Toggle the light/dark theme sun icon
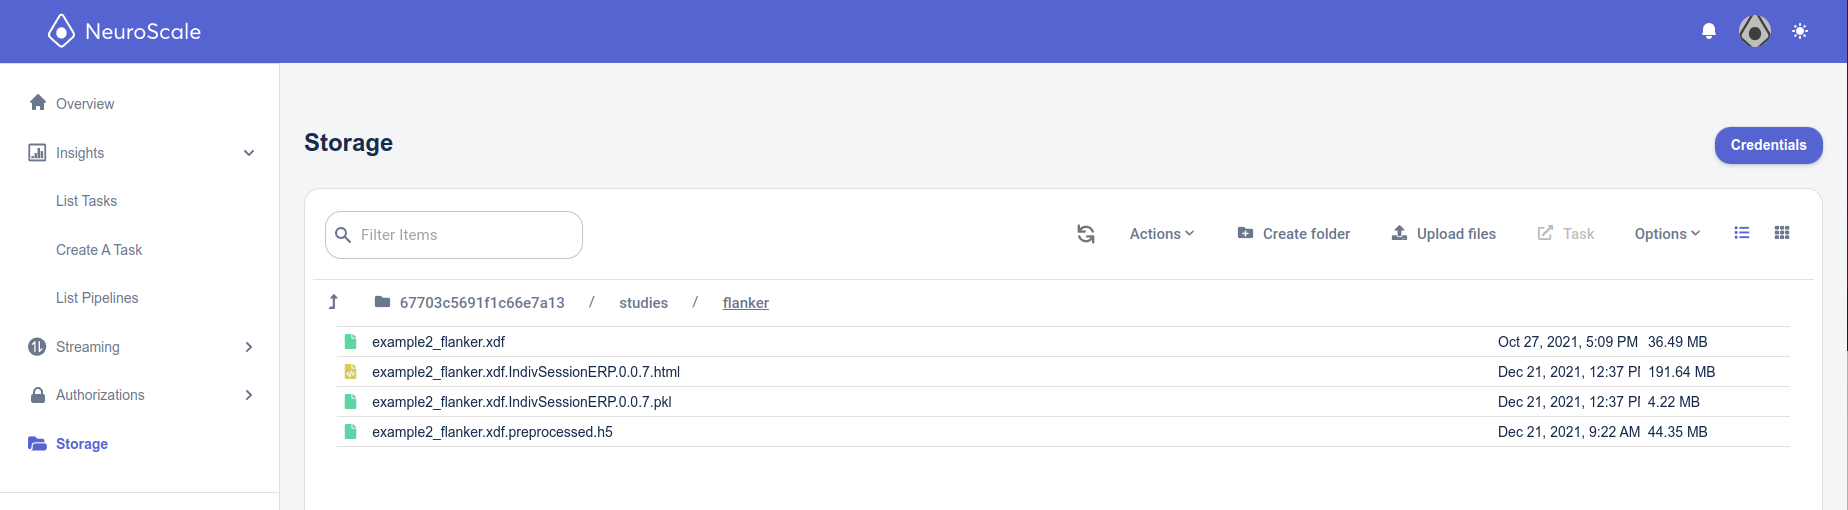This screenshot has height=510, width=1848. pyautogui.click(x=1800, y=31)
